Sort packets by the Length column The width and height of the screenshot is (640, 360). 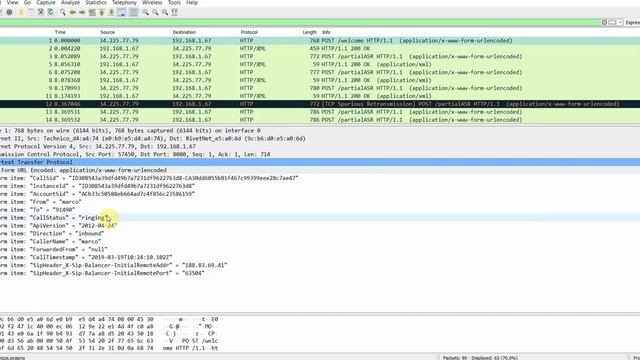click(309, 32)
